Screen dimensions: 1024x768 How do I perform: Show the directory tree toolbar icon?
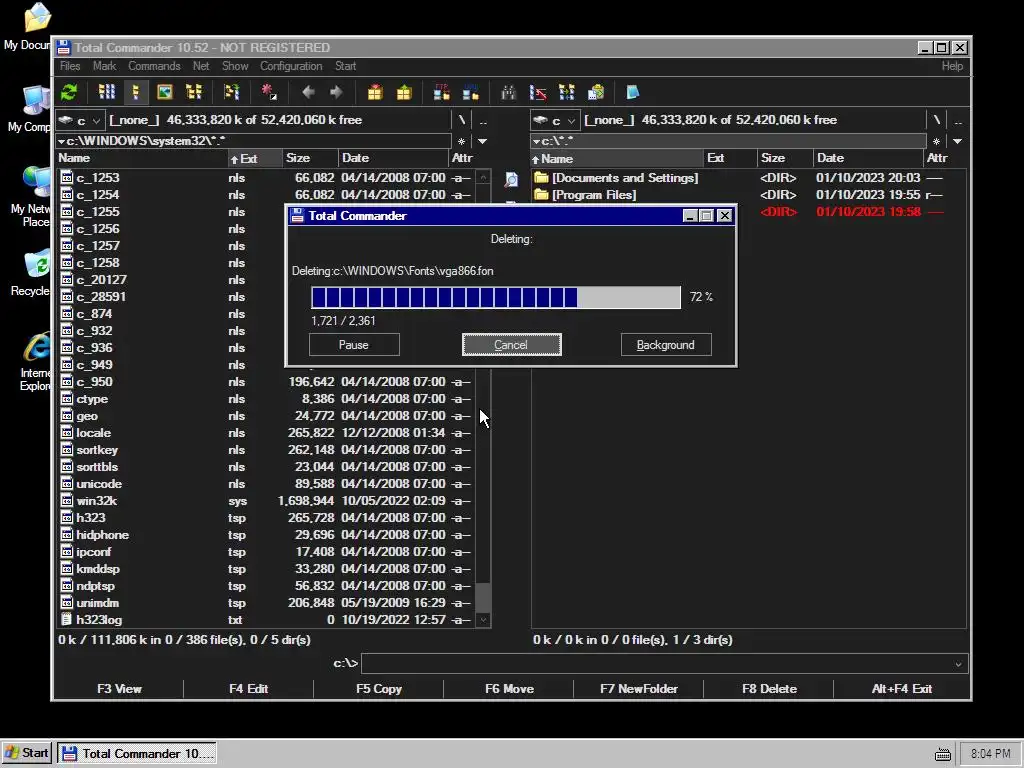tap(194, 92)
